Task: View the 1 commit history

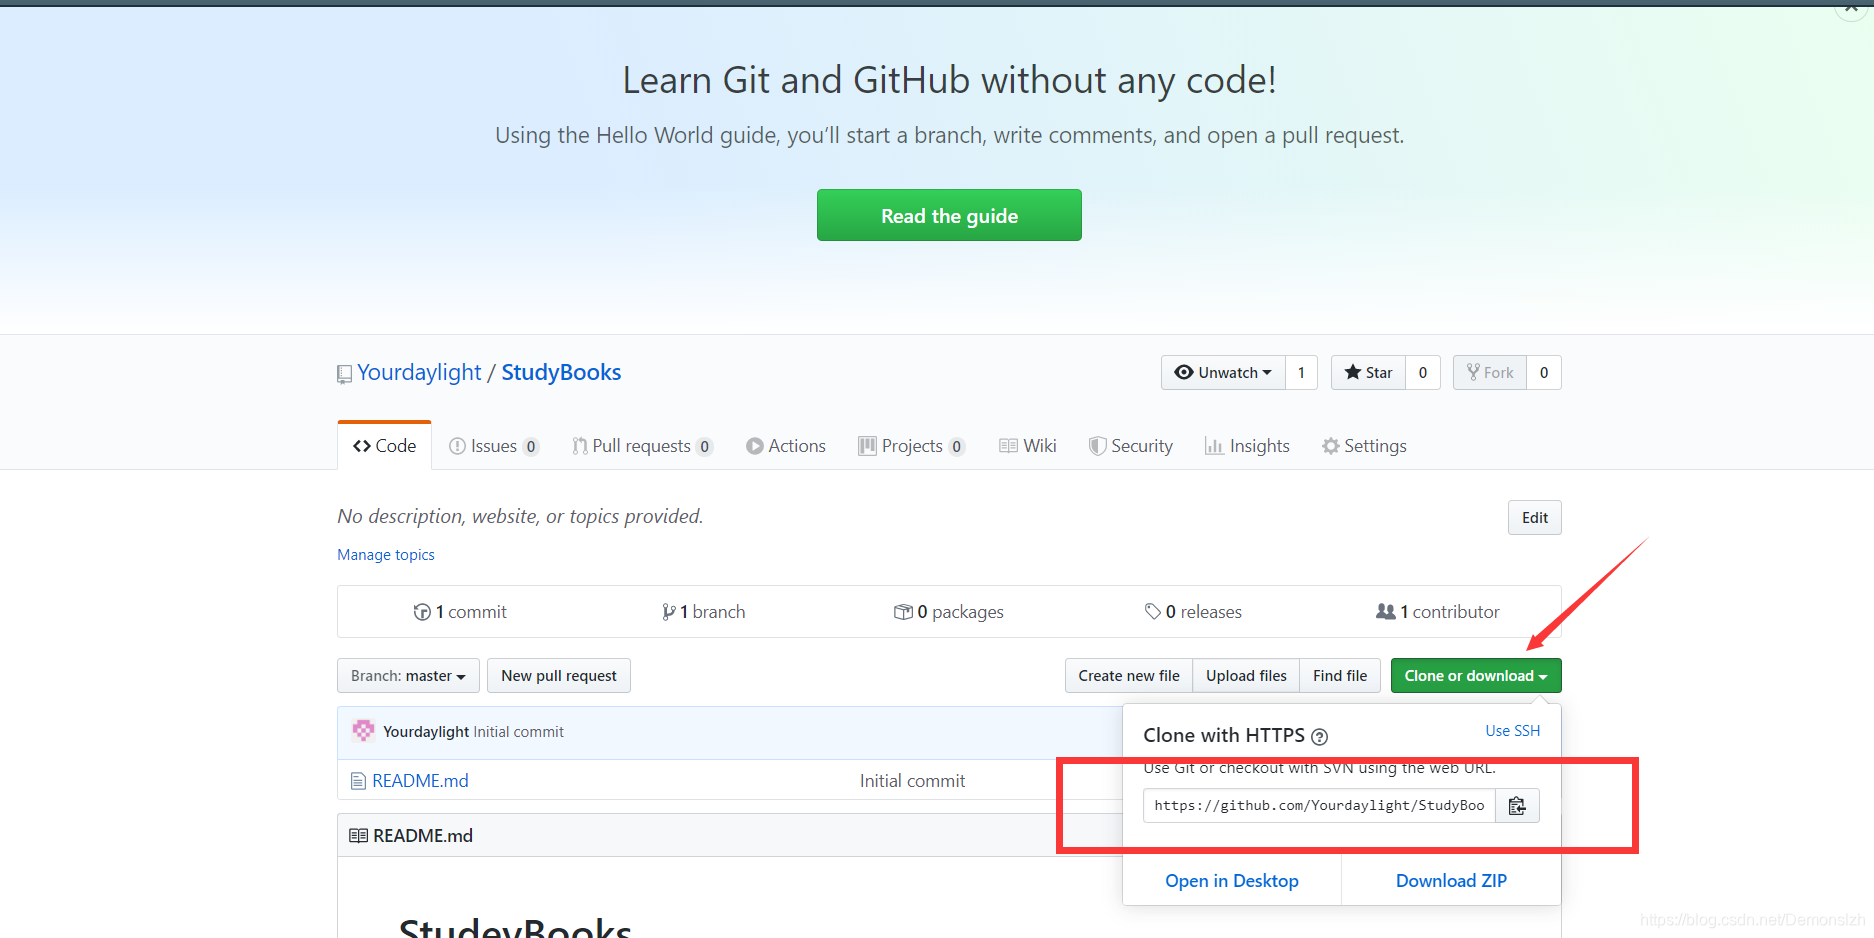Action: (x=460, y=611)
